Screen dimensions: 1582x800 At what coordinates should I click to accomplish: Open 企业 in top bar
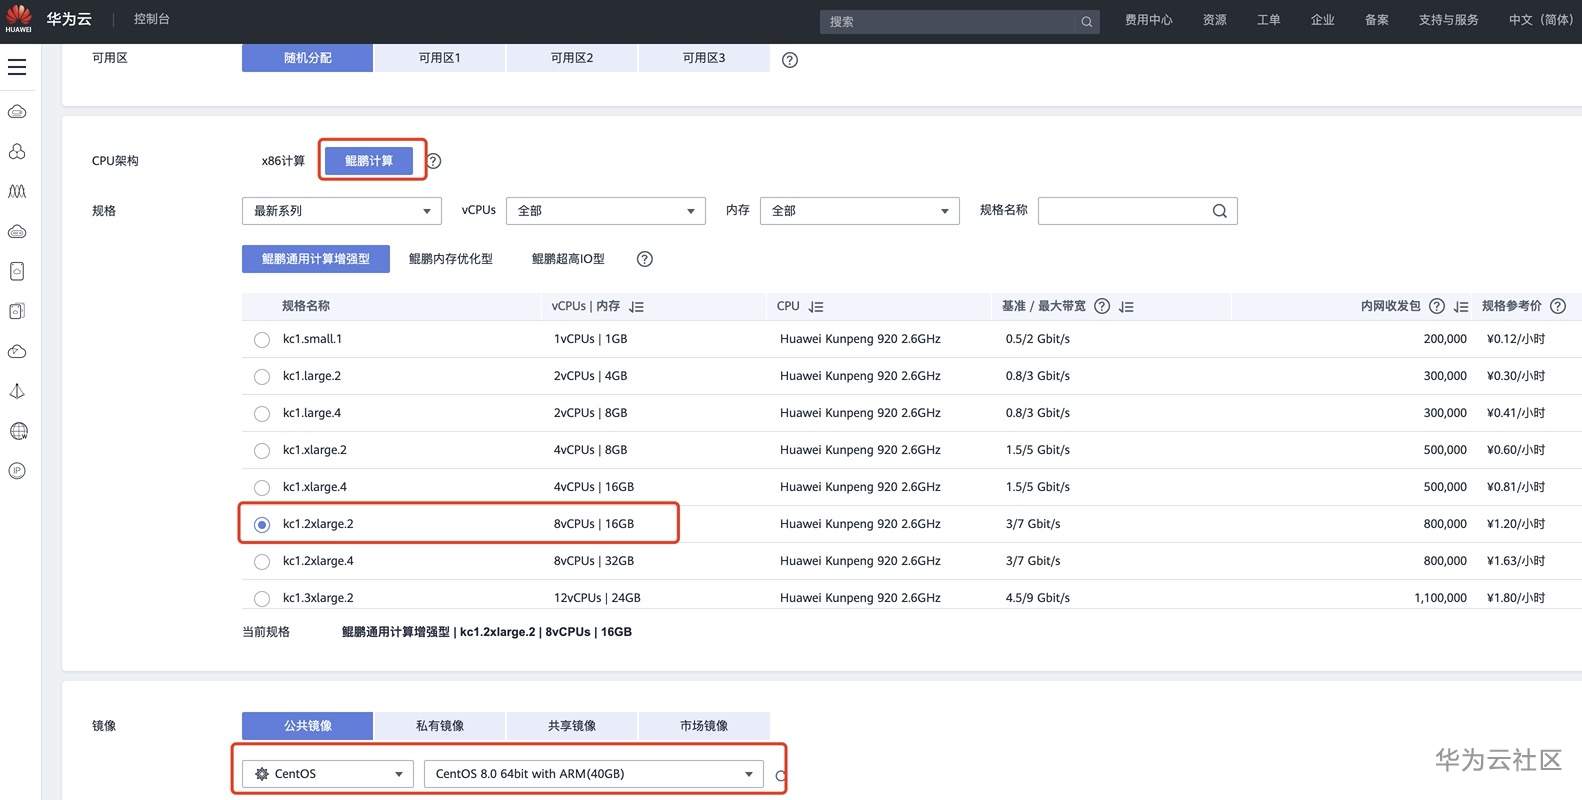[1323, 20]
